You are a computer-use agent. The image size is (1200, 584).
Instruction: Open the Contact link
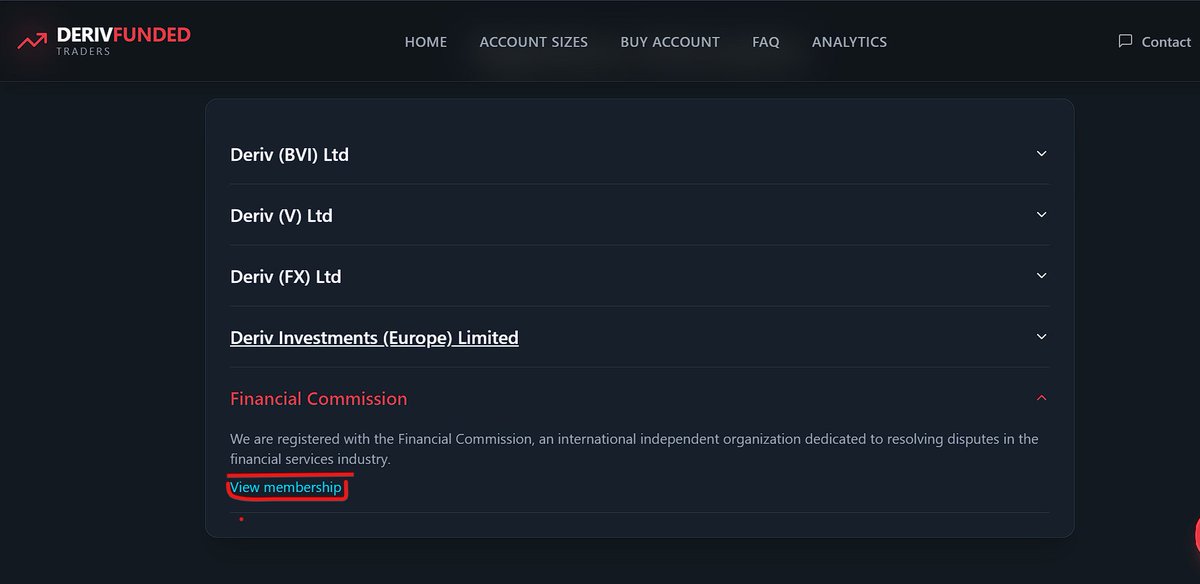point(1166,42)
